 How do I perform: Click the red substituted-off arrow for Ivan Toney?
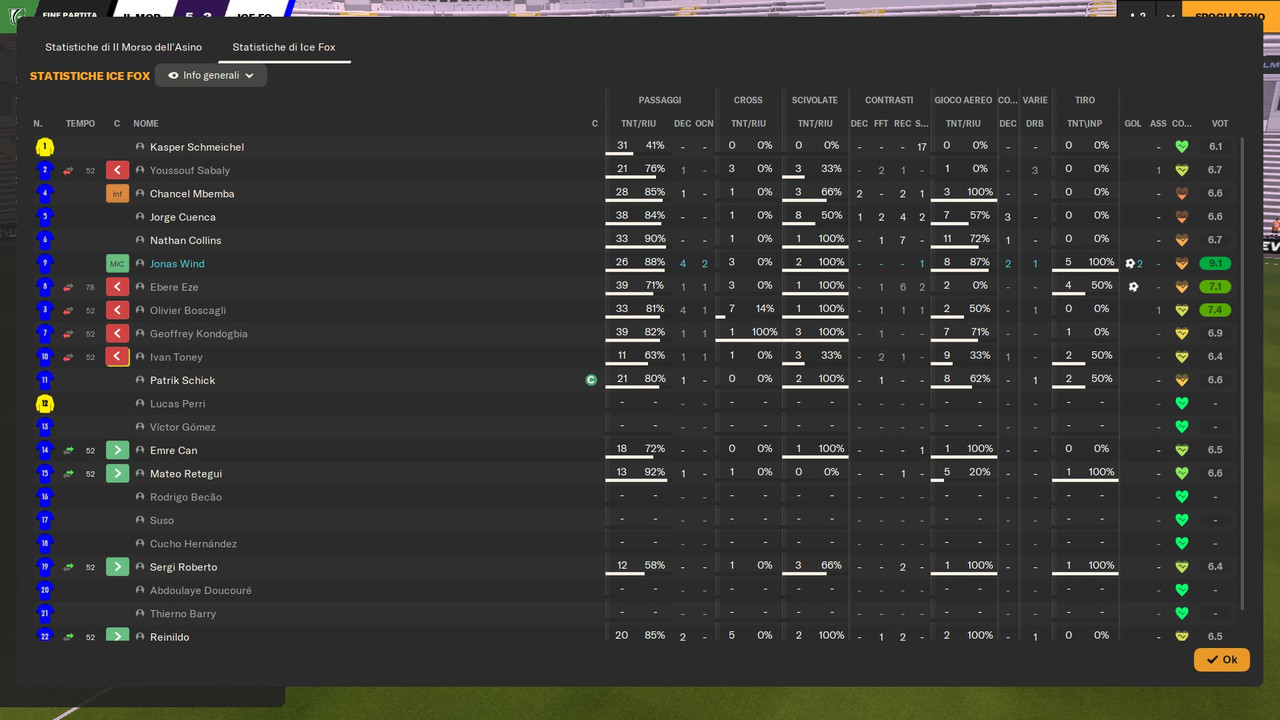pyautogui.click(x=118, y=357)
